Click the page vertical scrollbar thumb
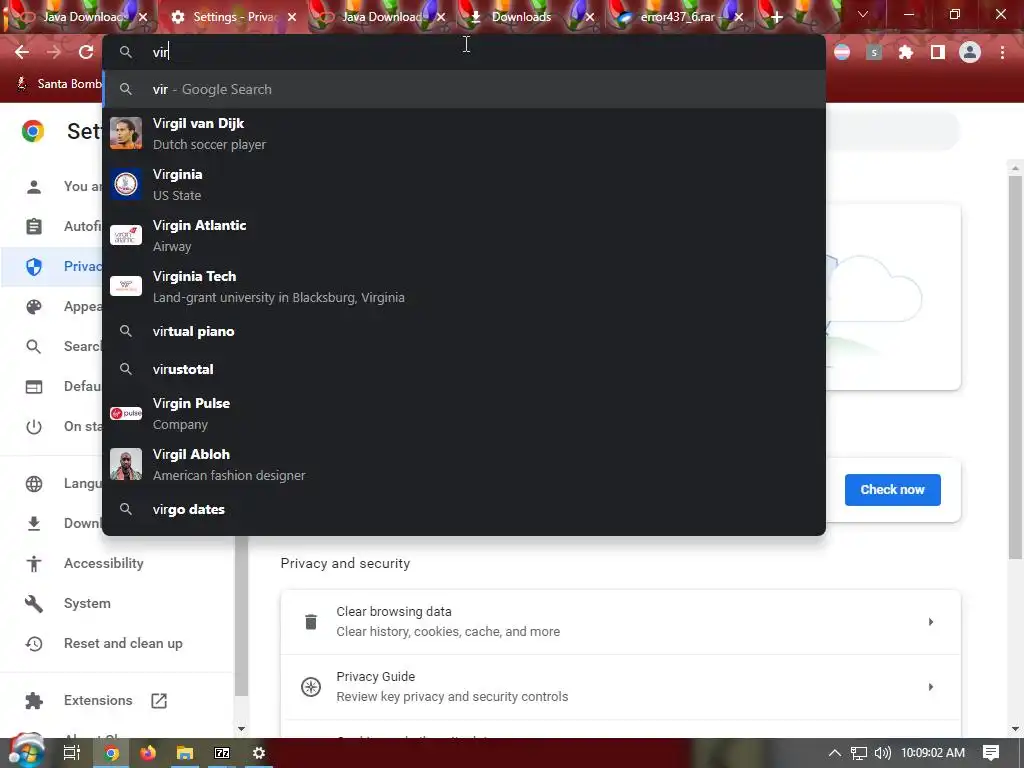Viewport: 1024px width, 768px height. point(1015,368)
